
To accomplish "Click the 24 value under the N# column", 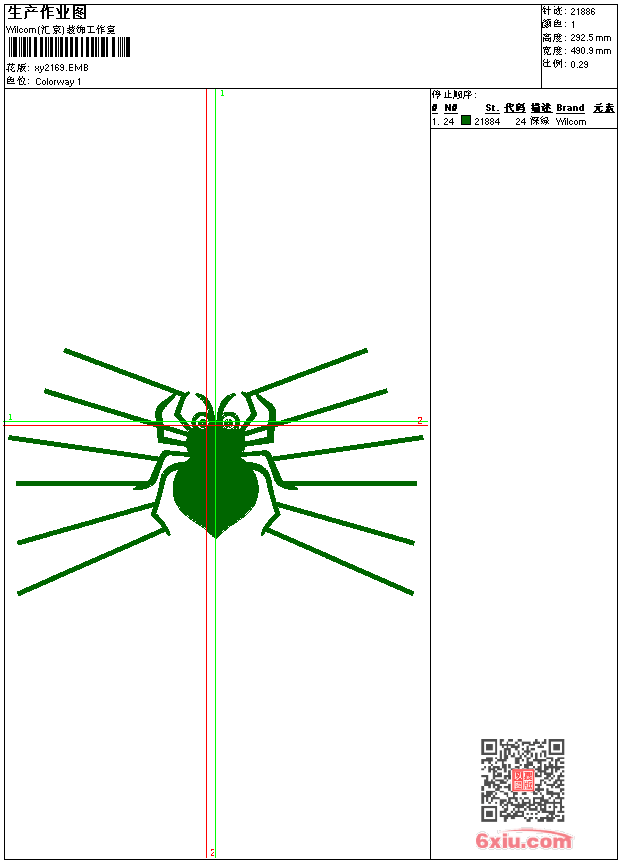I will tap(449, 122).
